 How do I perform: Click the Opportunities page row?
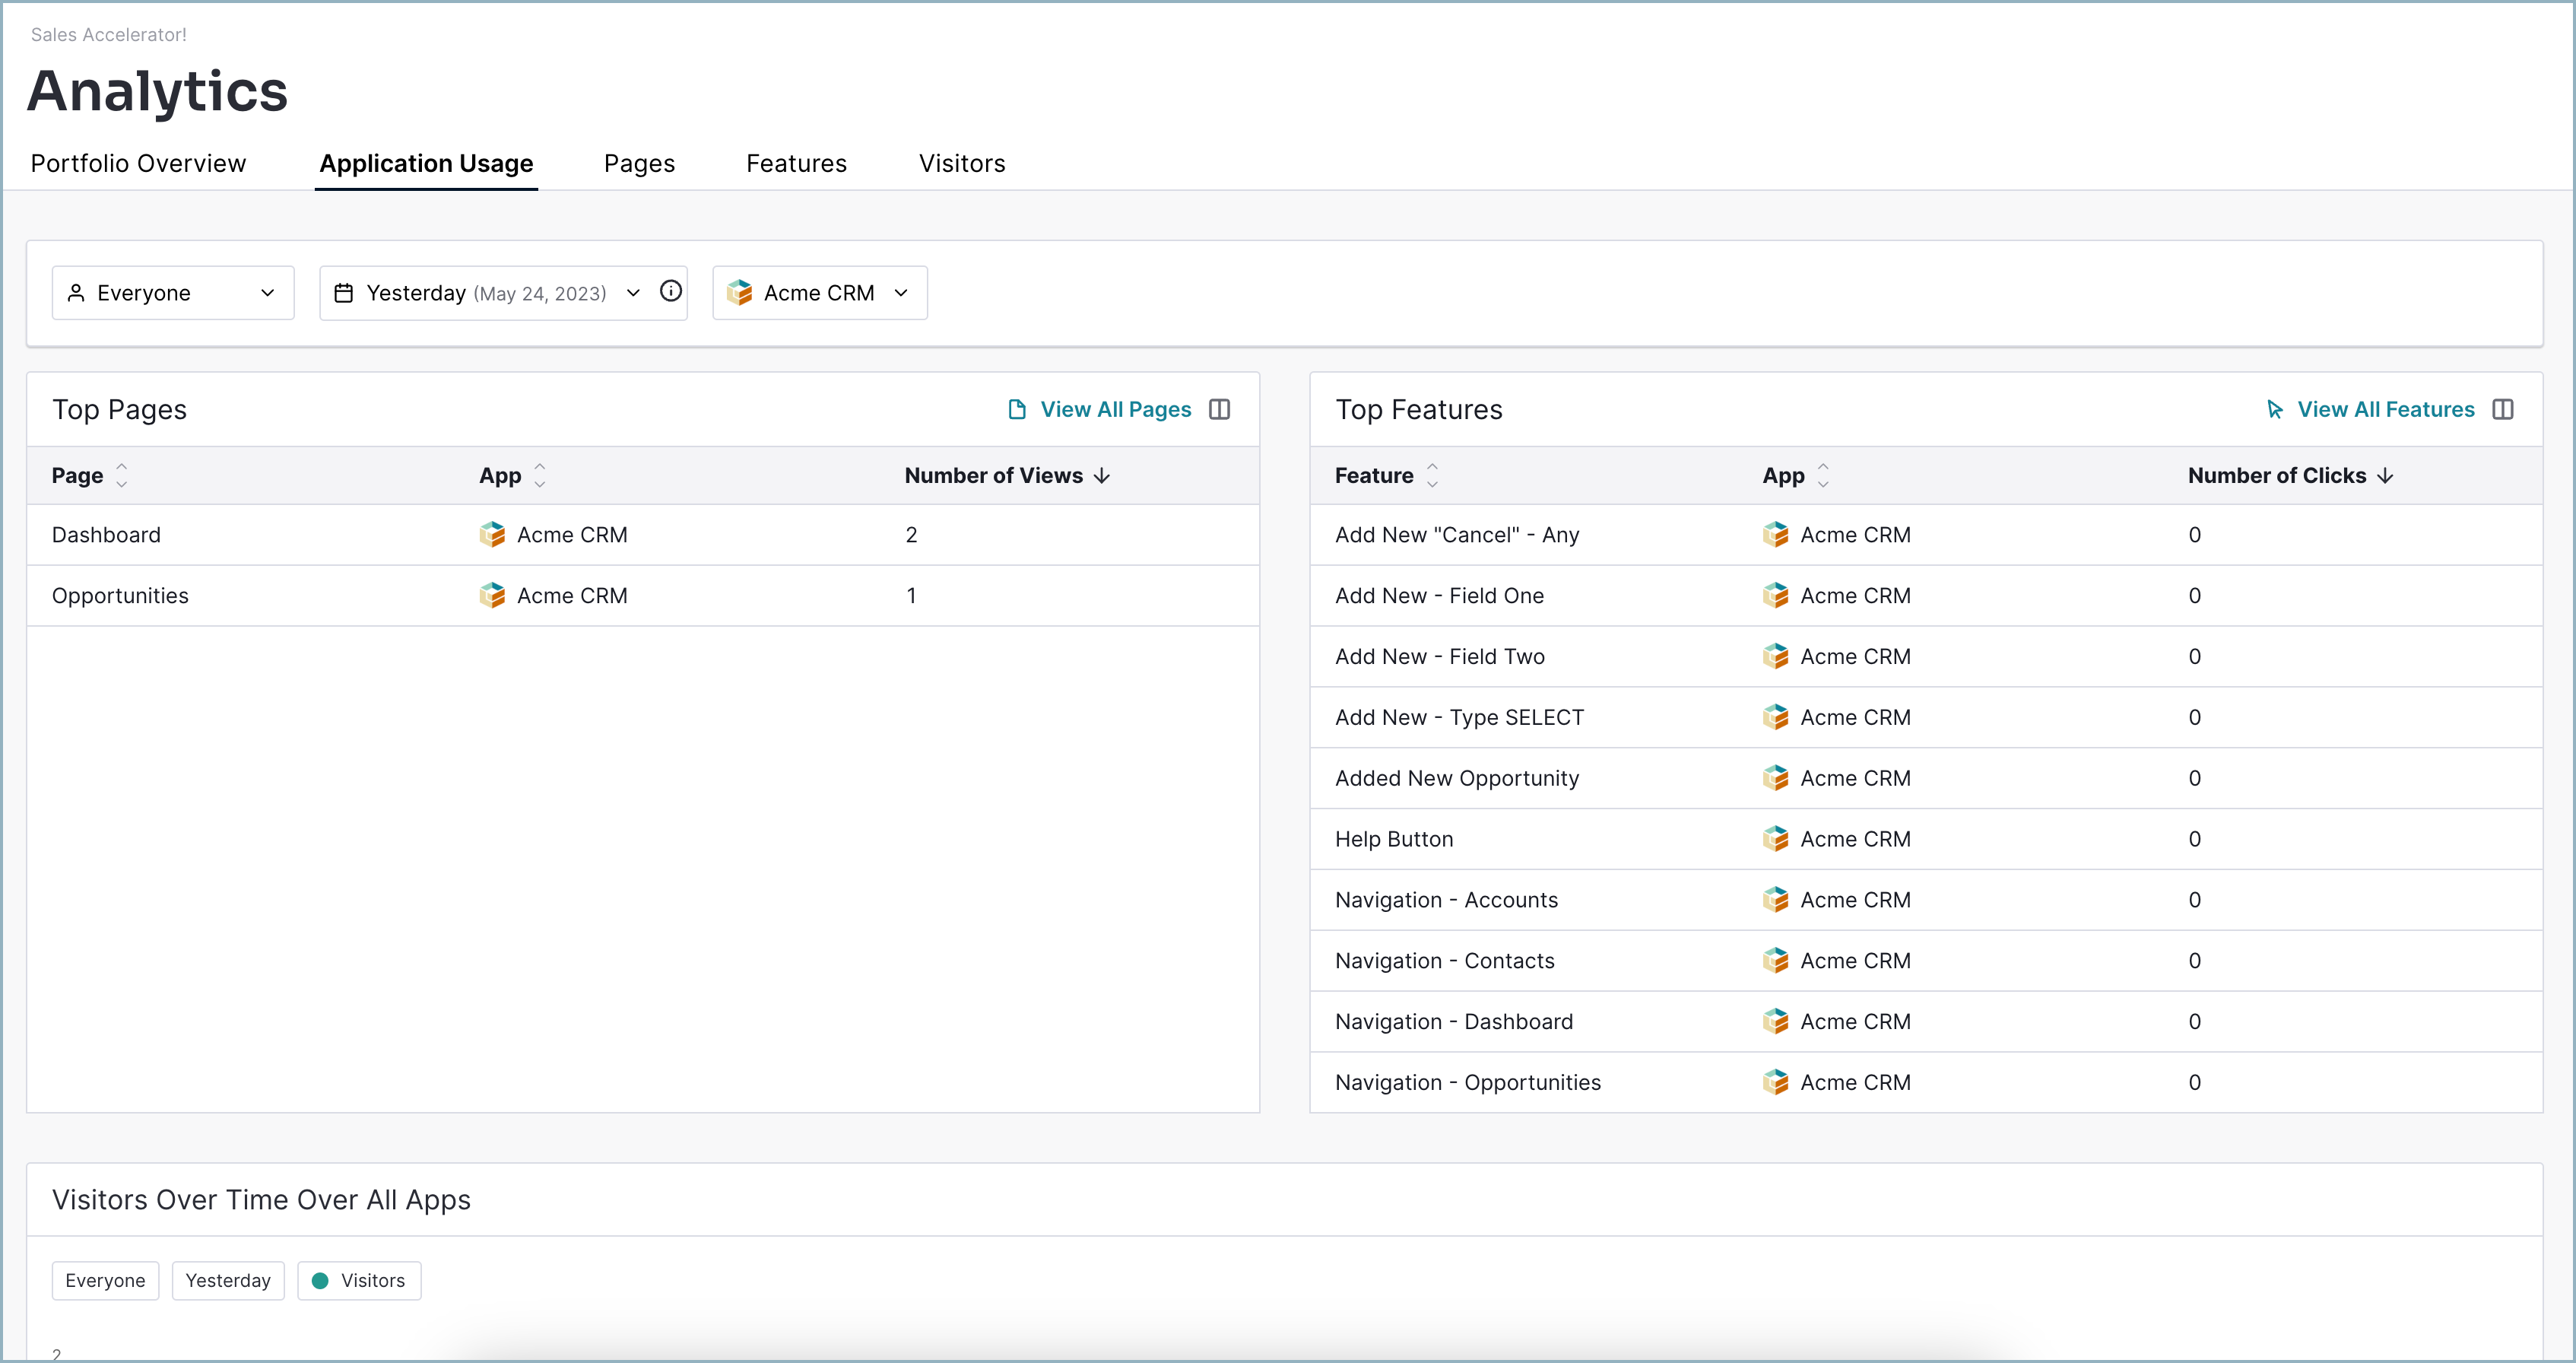(642, 595)
